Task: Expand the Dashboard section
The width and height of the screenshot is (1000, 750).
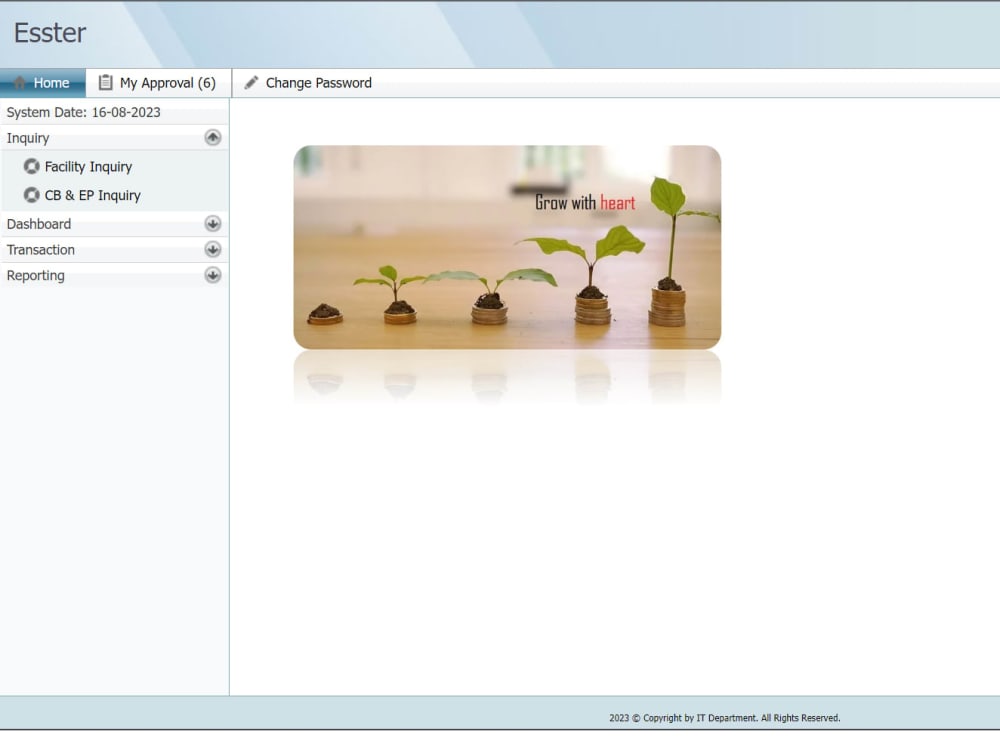Action: 212,224
